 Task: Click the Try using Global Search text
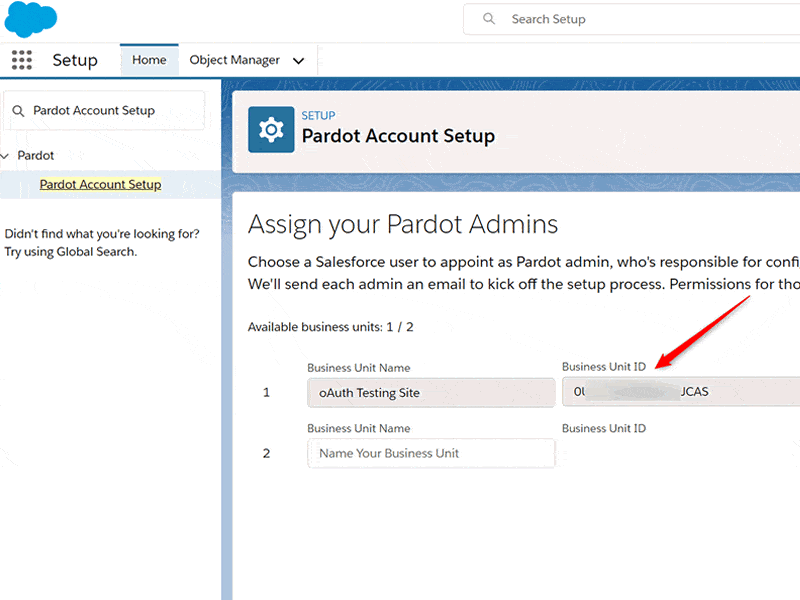[71, 252]
